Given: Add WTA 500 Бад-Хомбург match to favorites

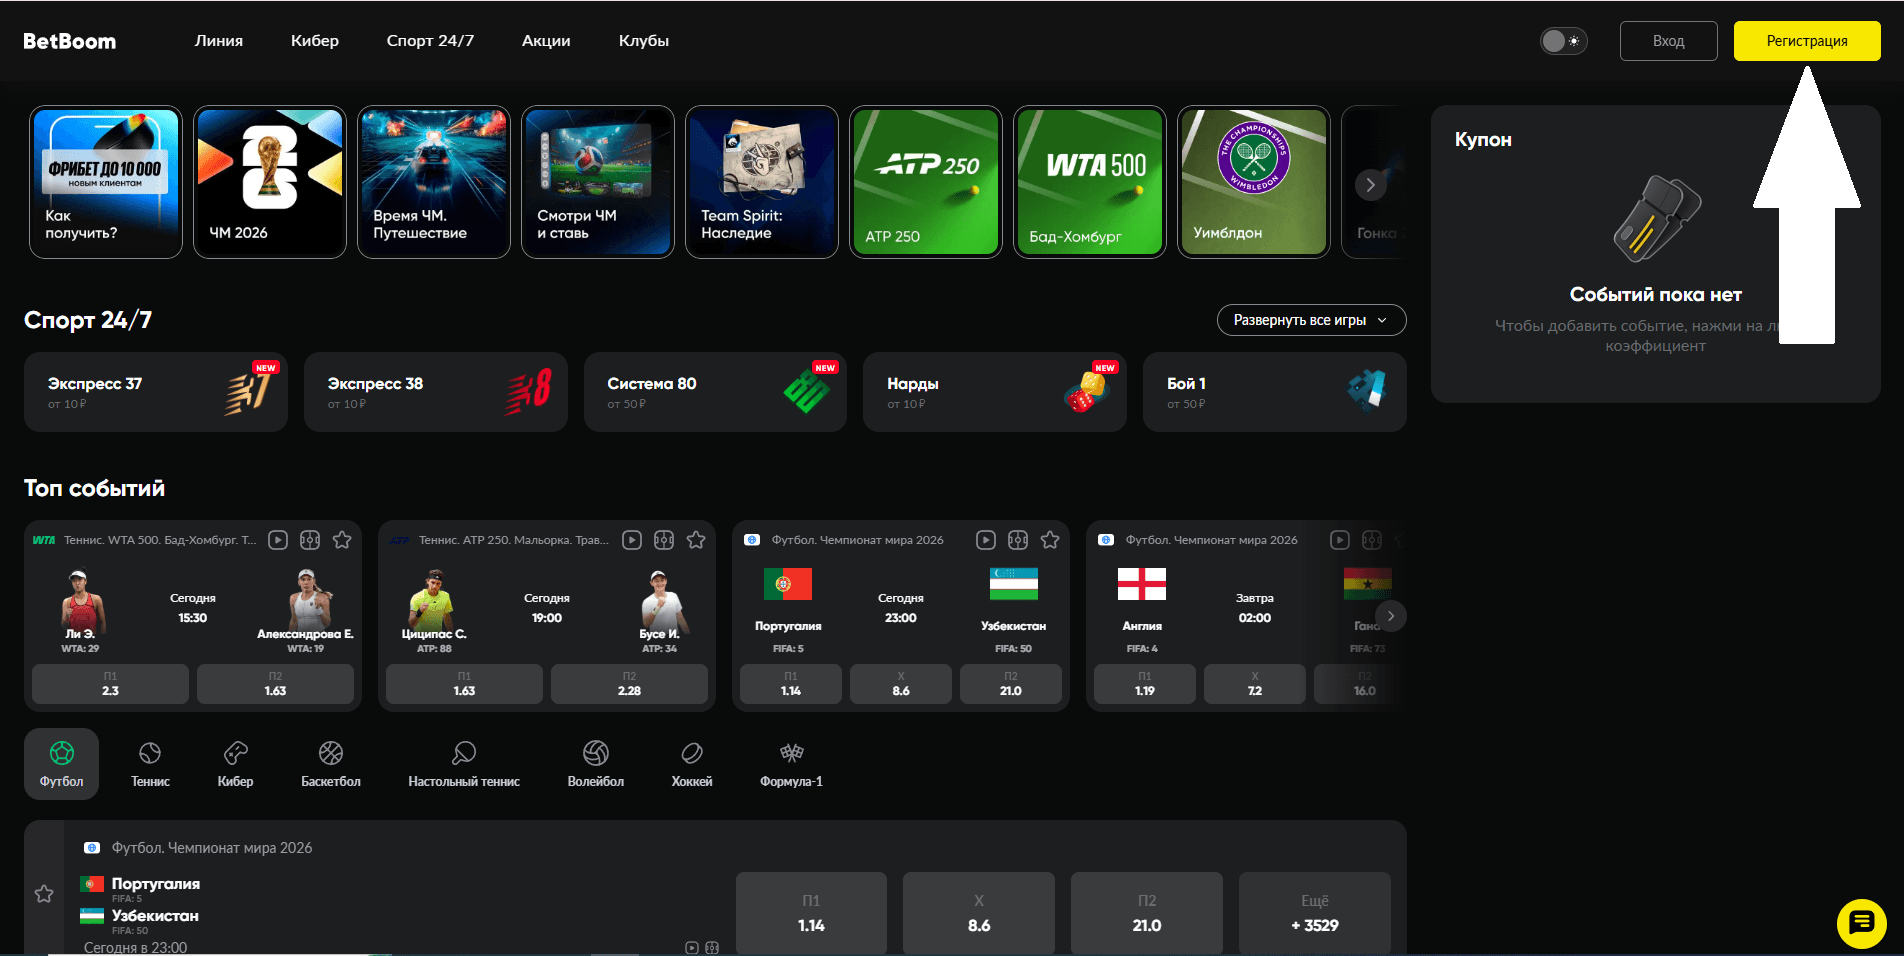Looking at the screenshot, I should [x=342, y=540].
